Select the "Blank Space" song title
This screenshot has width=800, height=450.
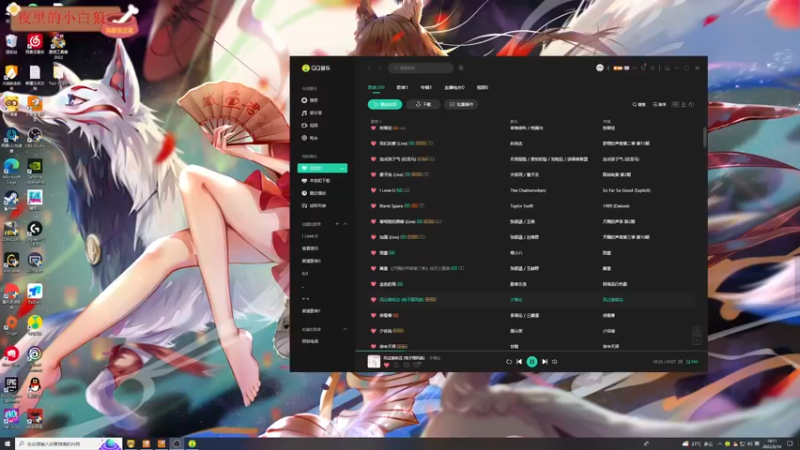coord(391,206)
